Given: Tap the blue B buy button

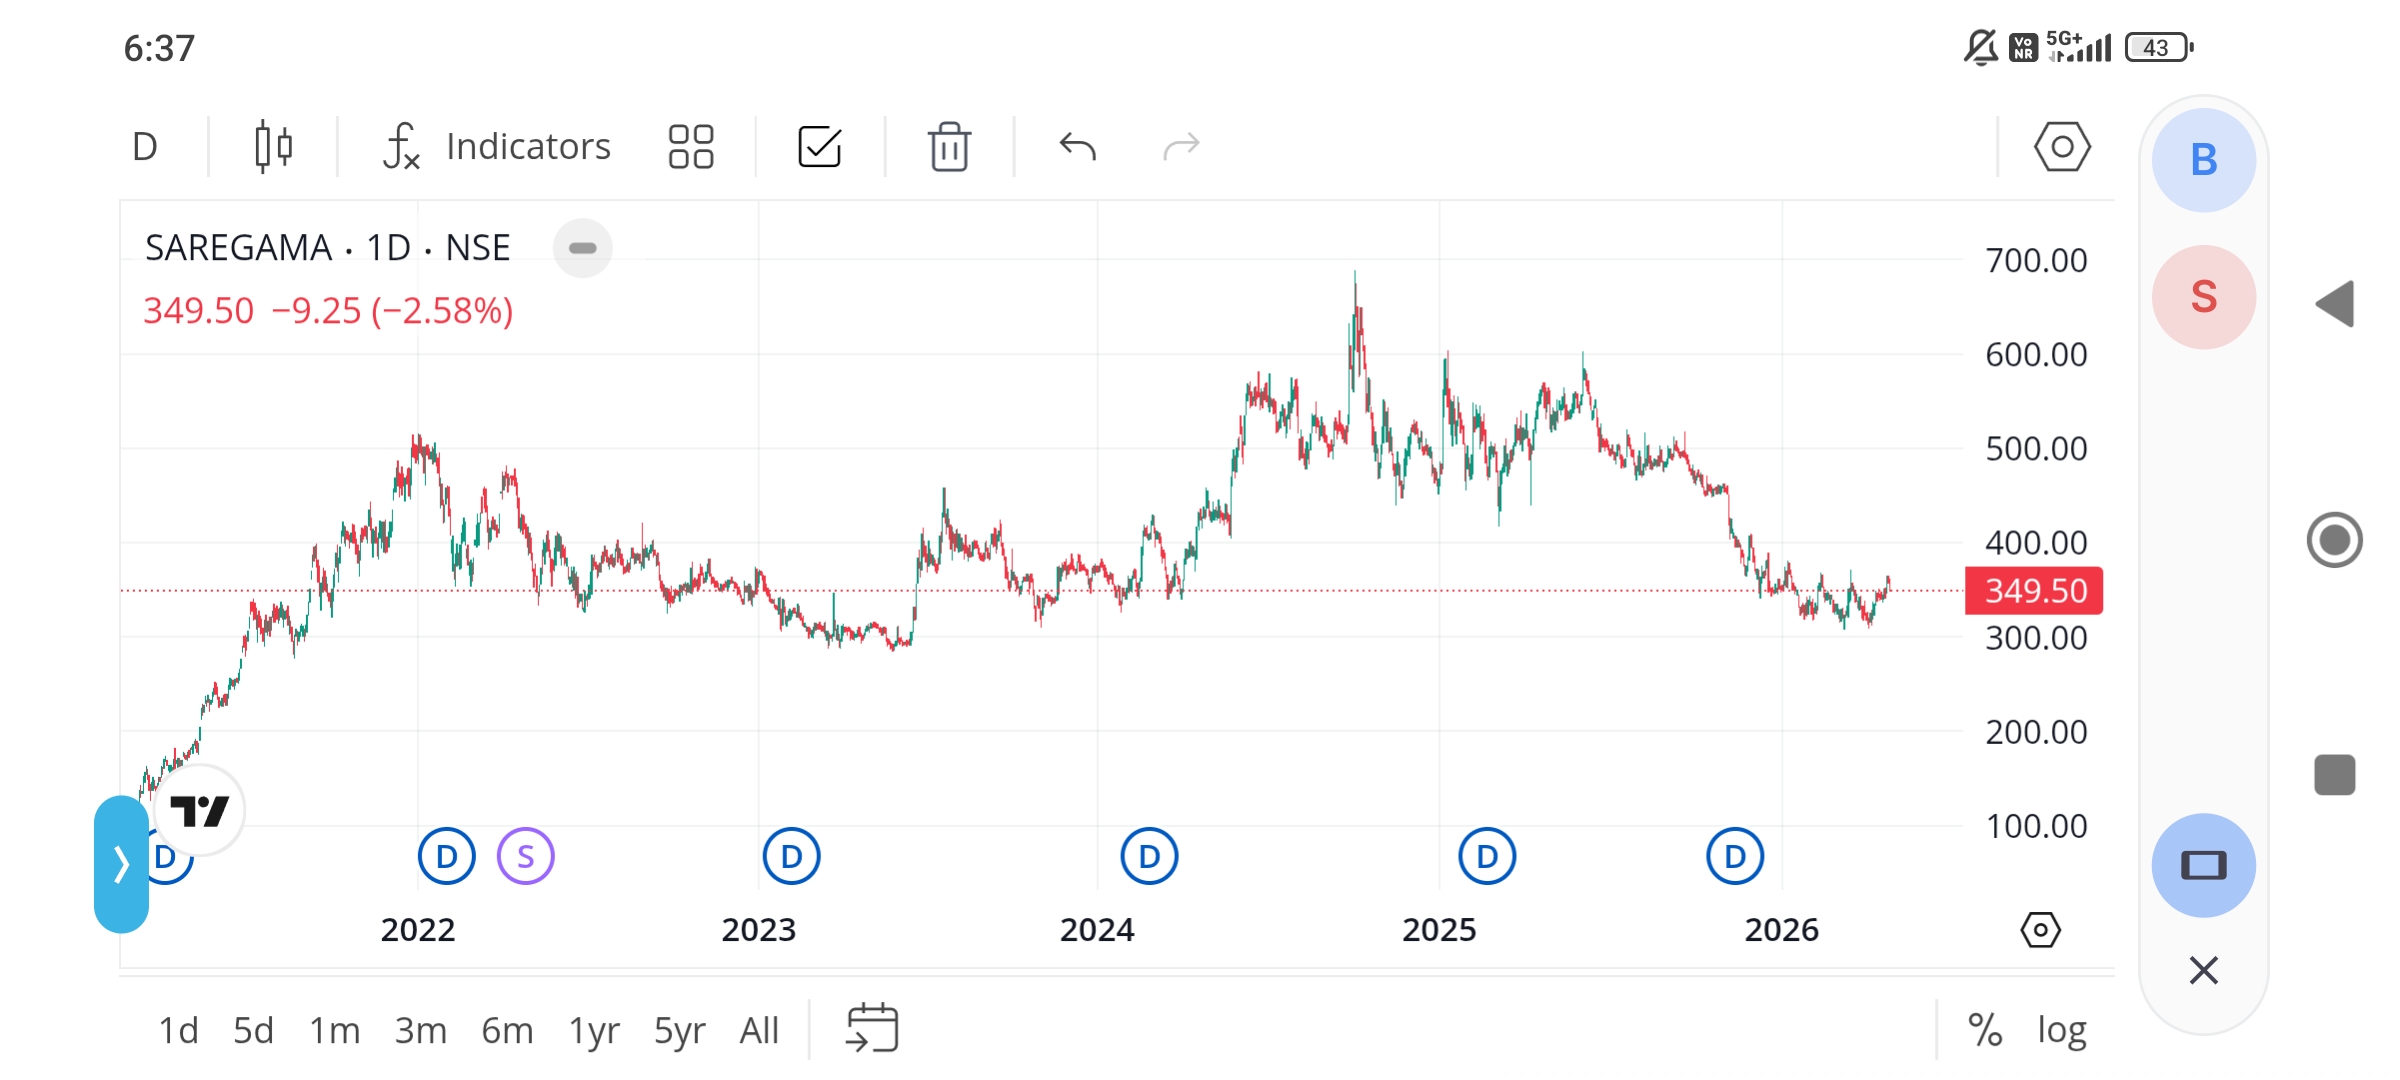Looking at the screenshot, I should [x=2204, y=160].
